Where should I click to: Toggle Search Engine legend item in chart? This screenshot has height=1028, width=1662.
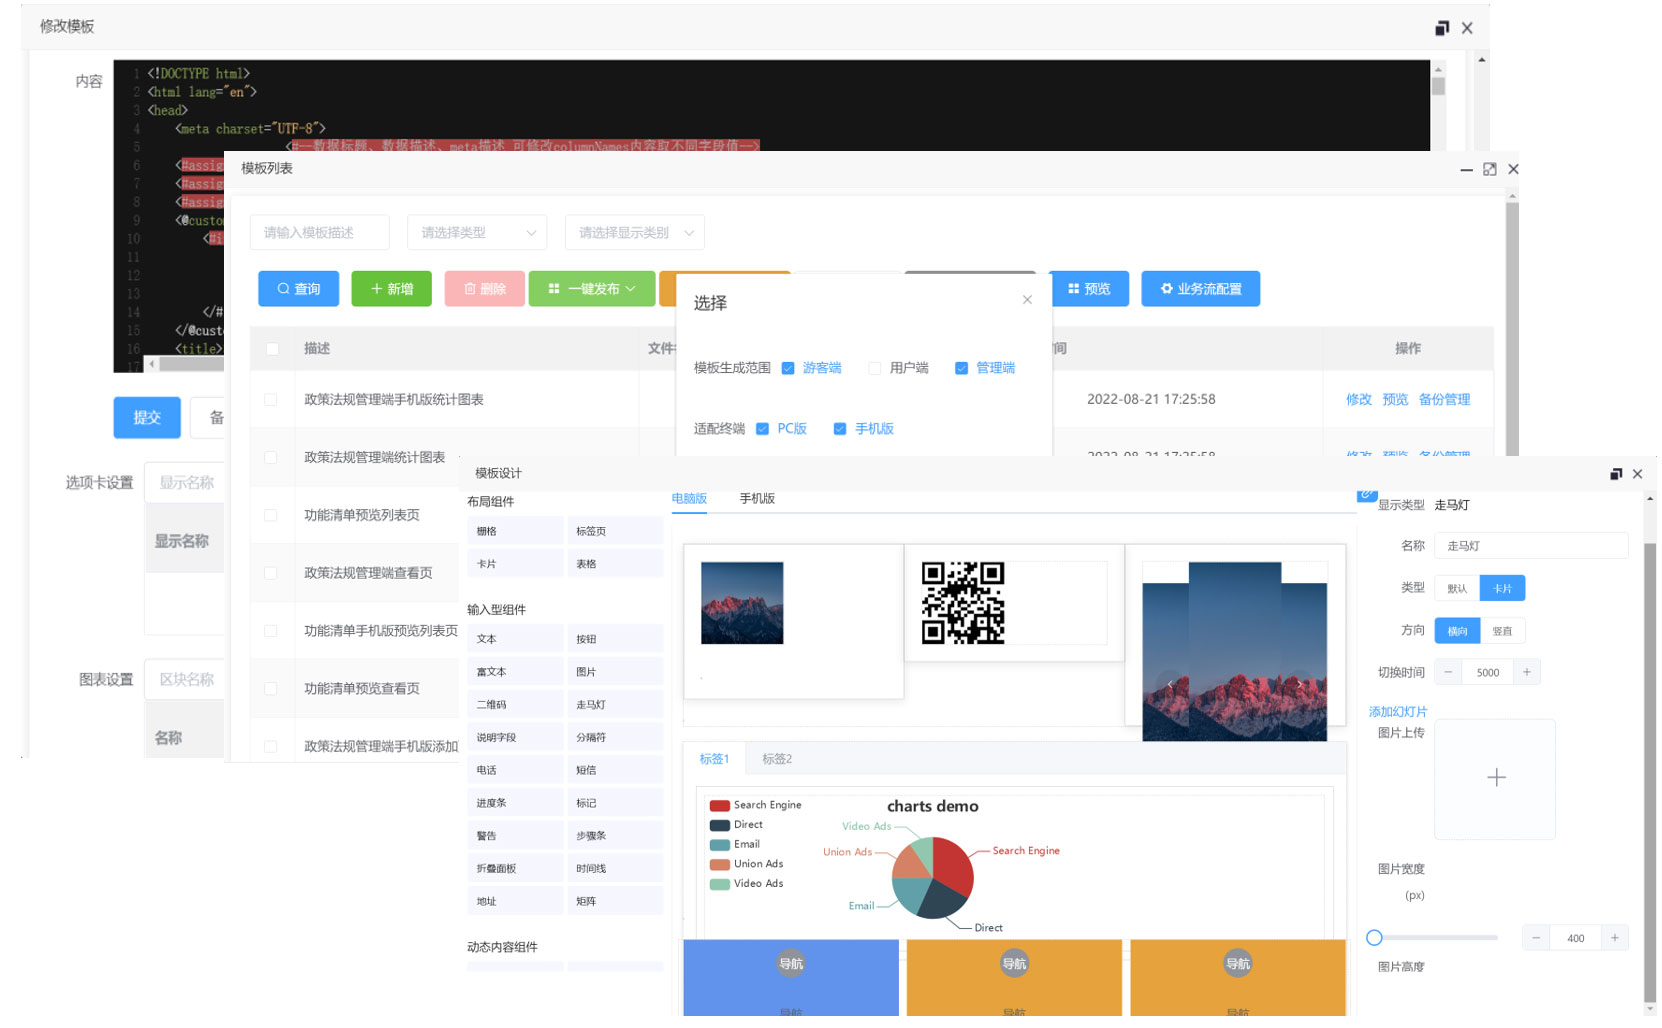(x=755, y=806)
